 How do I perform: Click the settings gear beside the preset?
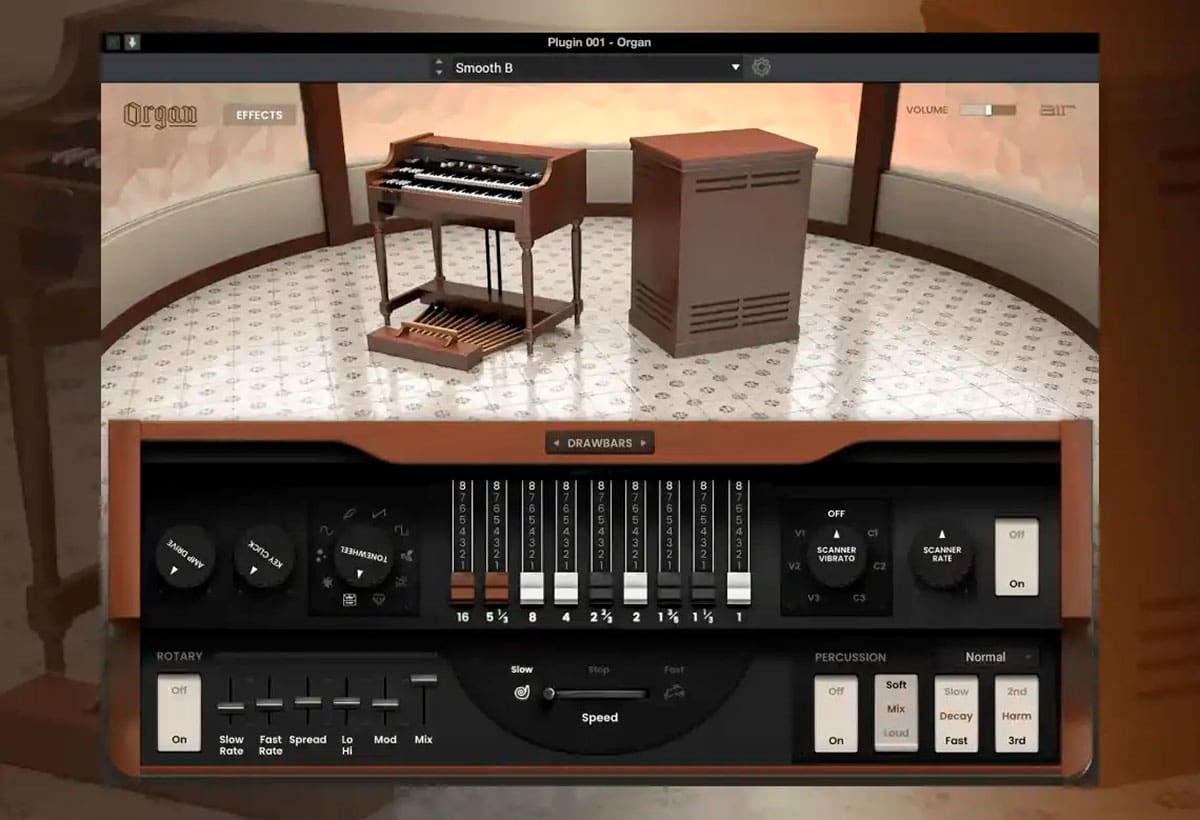tap(761, 67)
